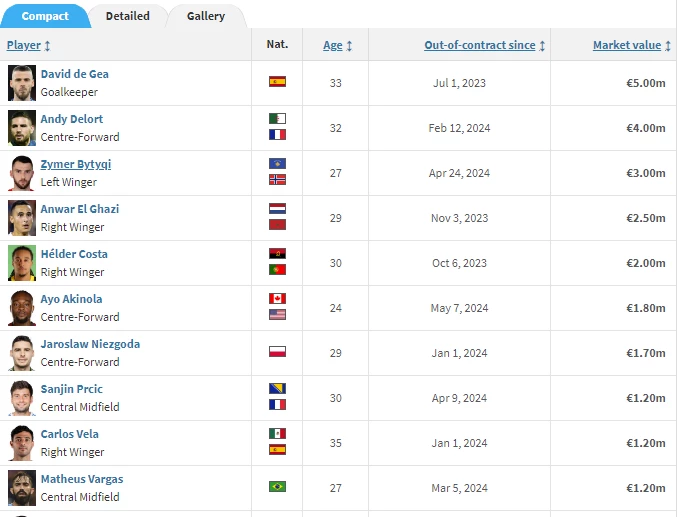The width and height of the screenshot is (677, 517).
Task: Sort table by Player column
Action: (28, 45)
